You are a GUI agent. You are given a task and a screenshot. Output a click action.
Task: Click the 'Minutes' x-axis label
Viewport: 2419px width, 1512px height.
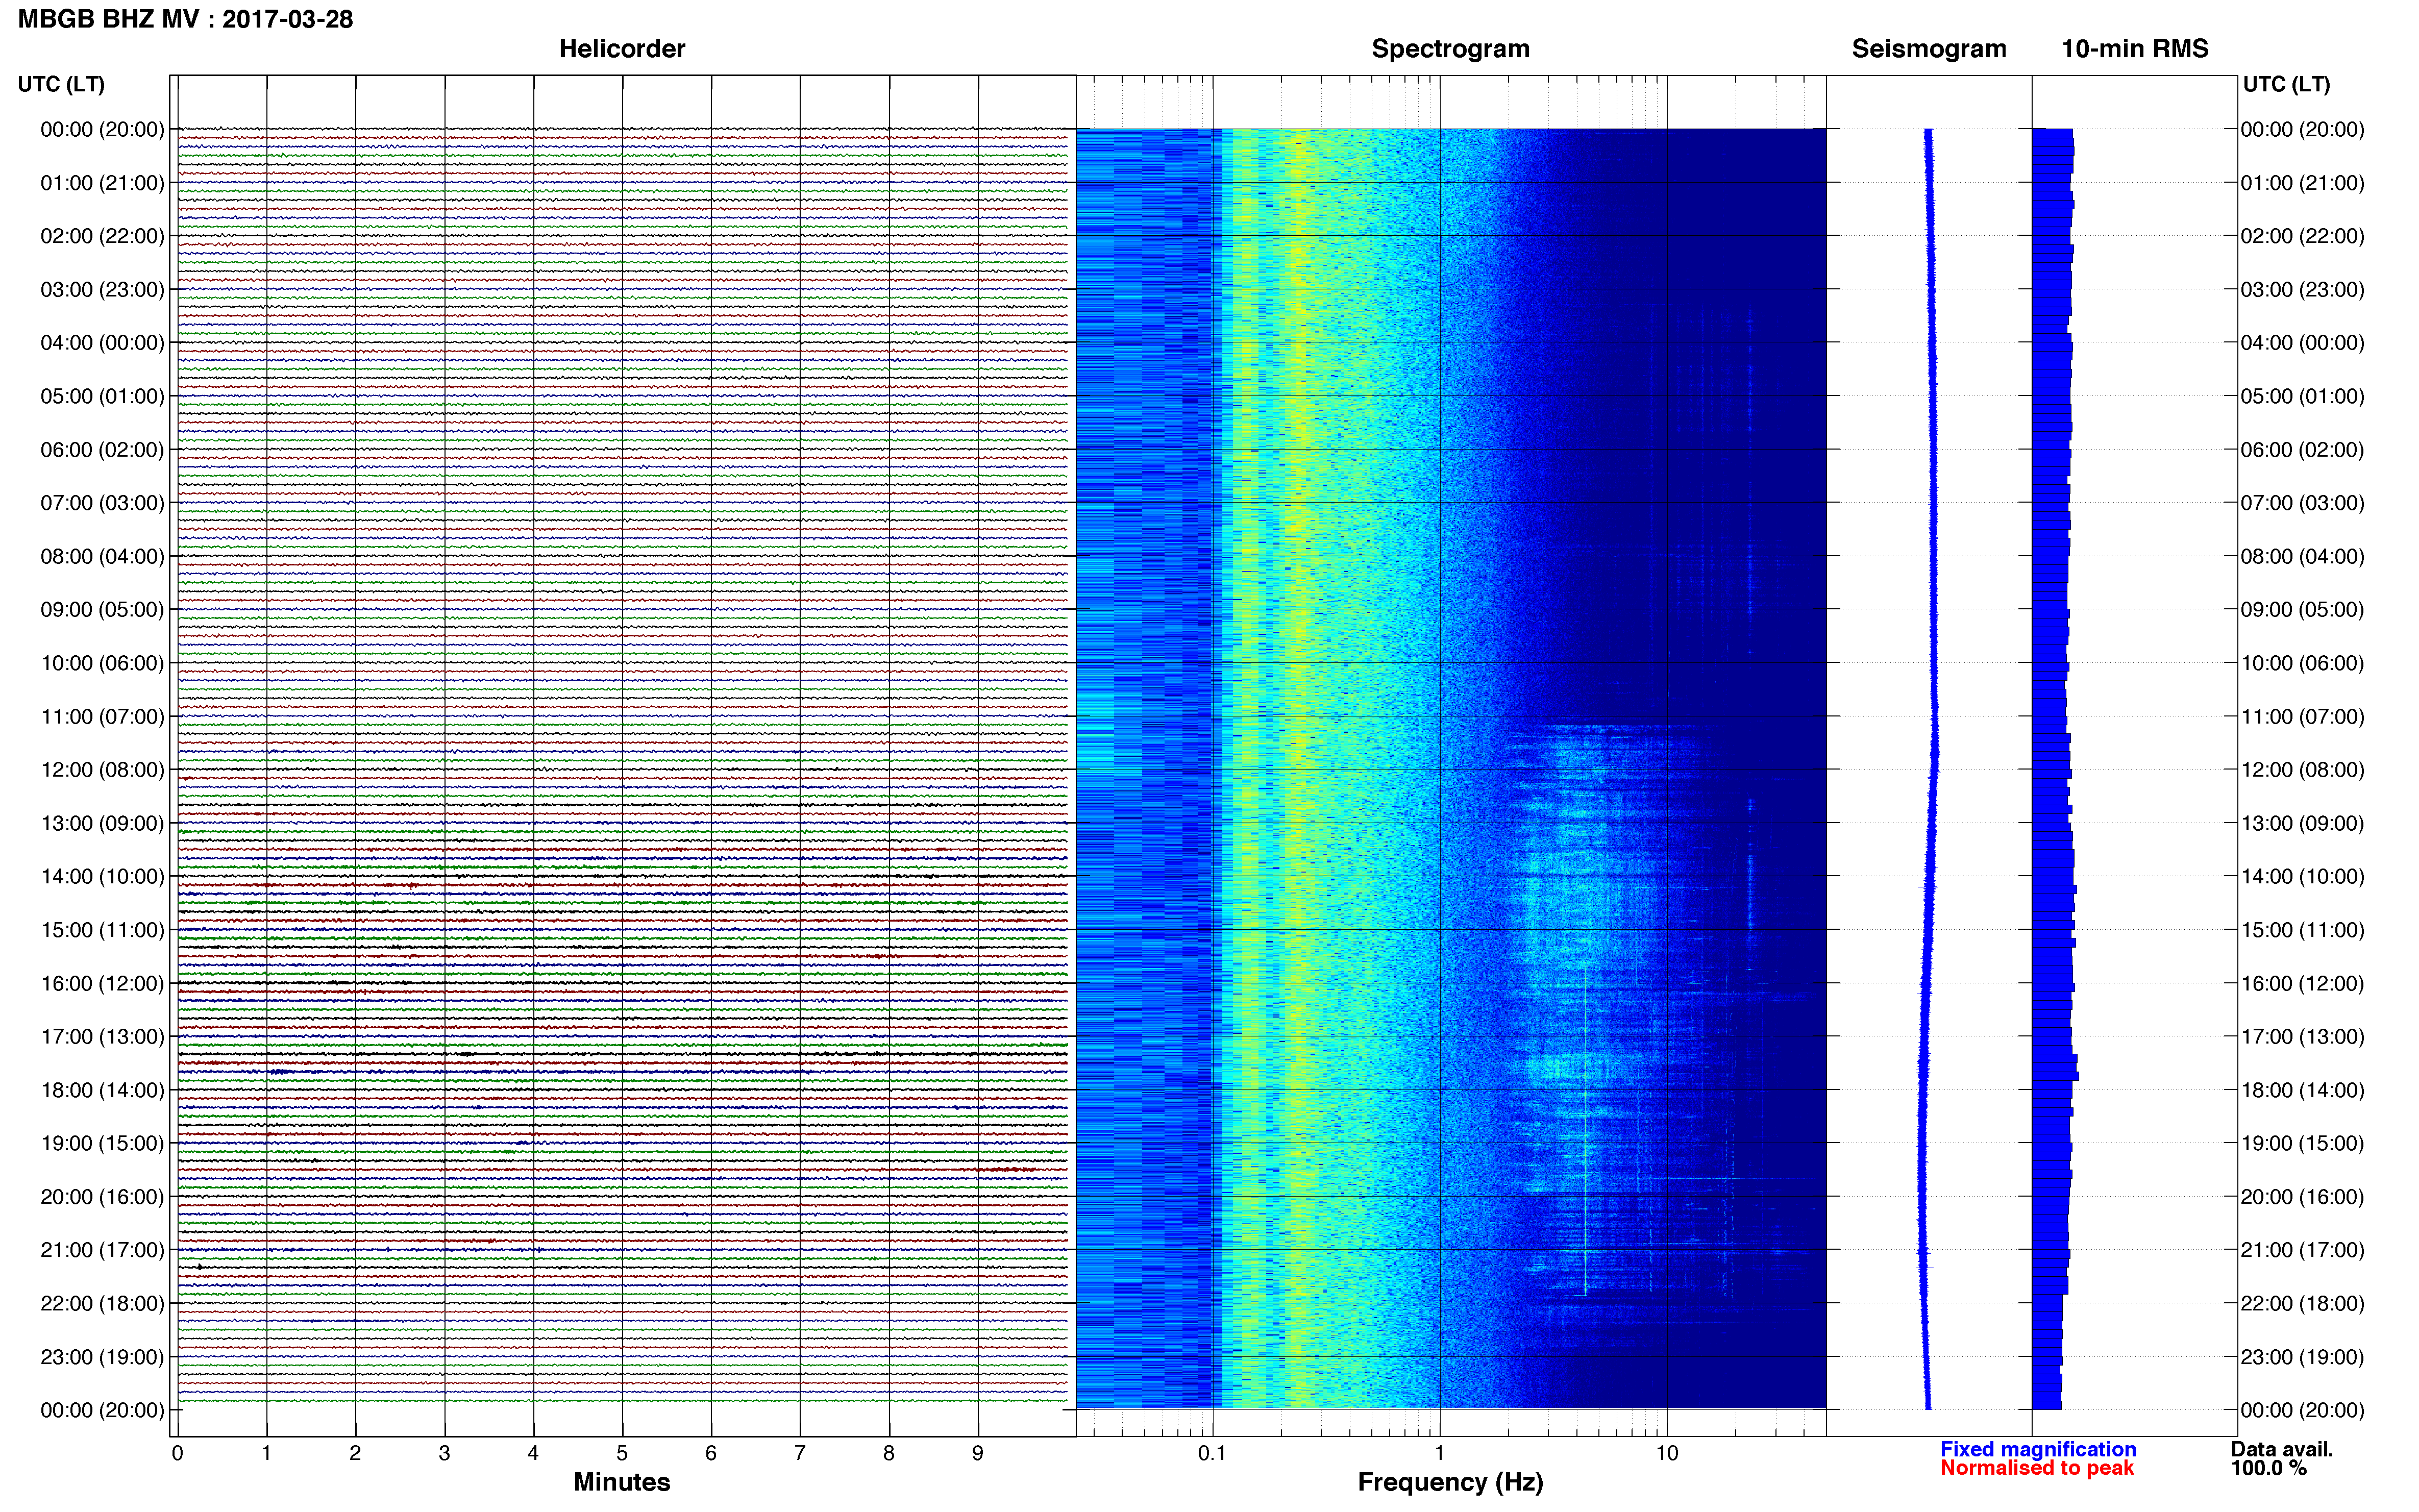621,1482
